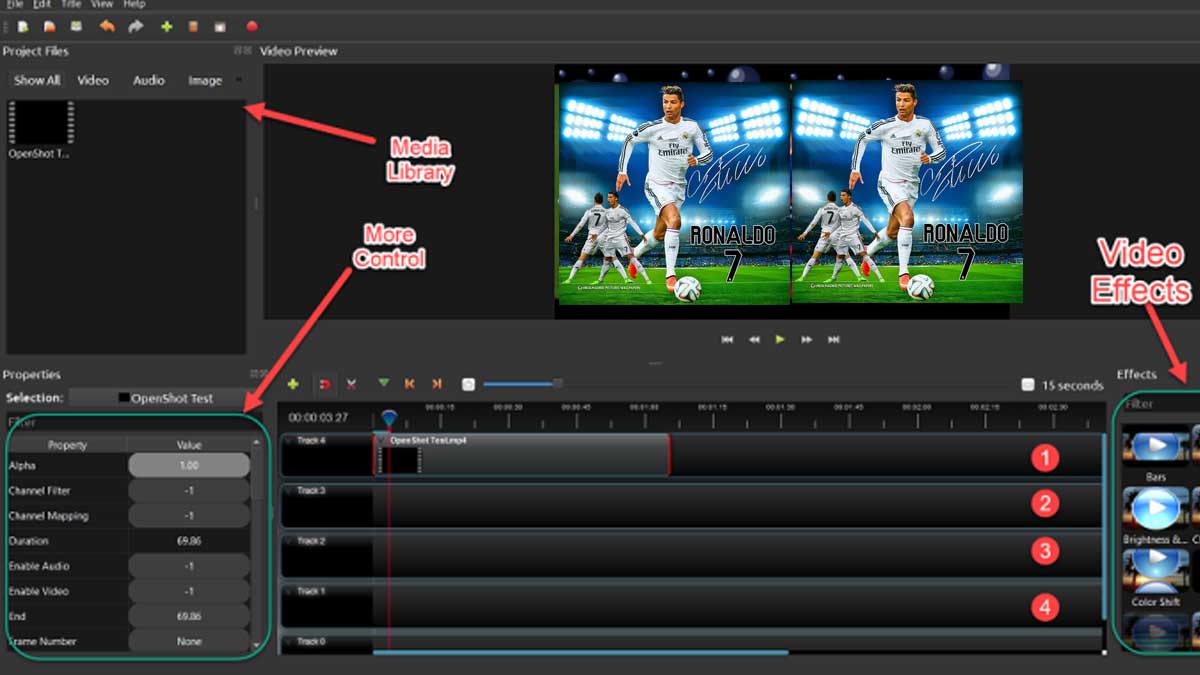Click the Value column header
Screen dimensions: 1200x675
(189, 445)
